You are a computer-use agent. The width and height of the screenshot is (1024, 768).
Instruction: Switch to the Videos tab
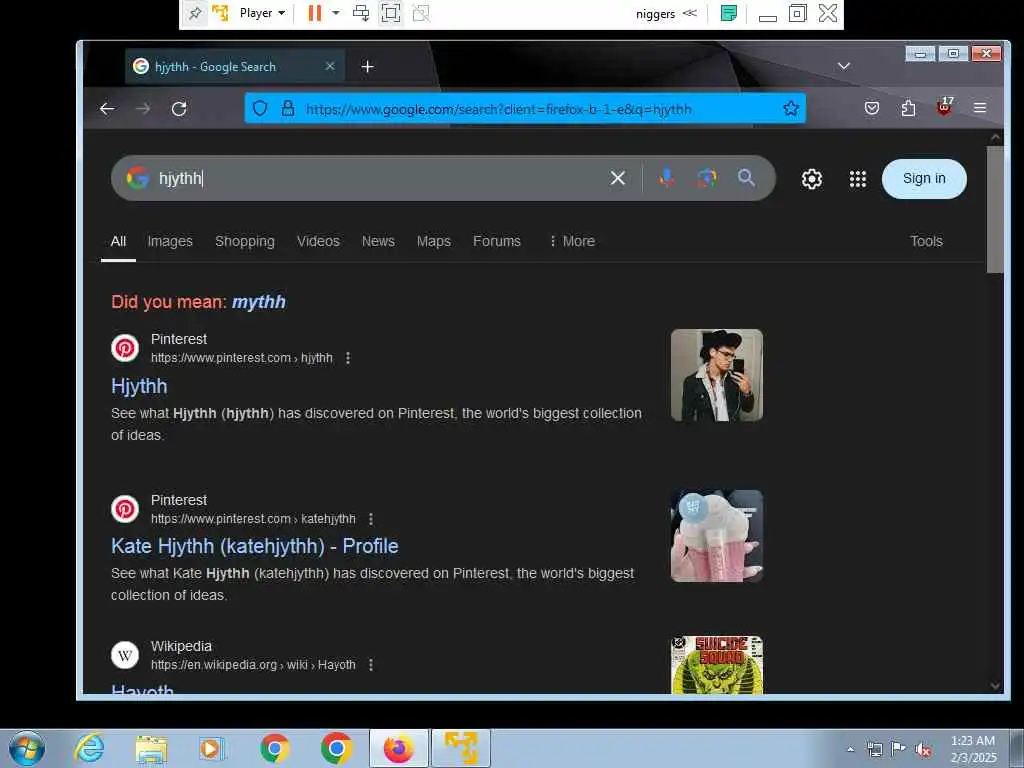(x=318, y=242)
